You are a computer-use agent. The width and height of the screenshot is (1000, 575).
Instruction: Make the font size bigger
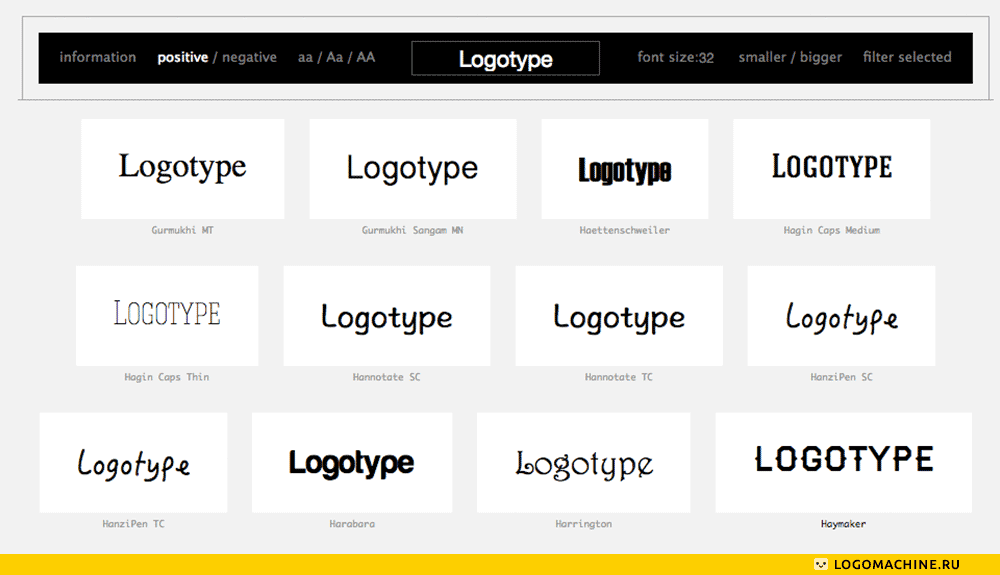(x=821, y=57)
